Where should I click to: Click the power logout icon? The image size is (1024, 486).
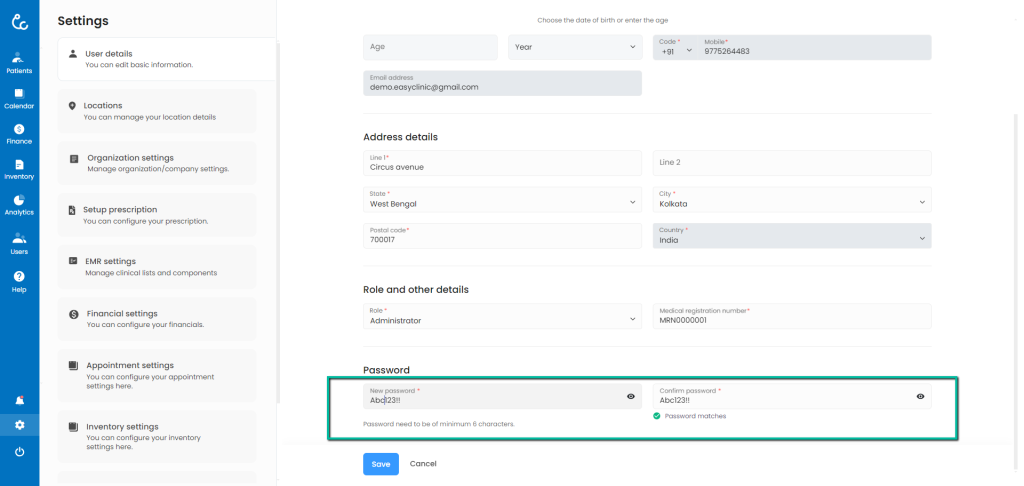click(19, 452)
